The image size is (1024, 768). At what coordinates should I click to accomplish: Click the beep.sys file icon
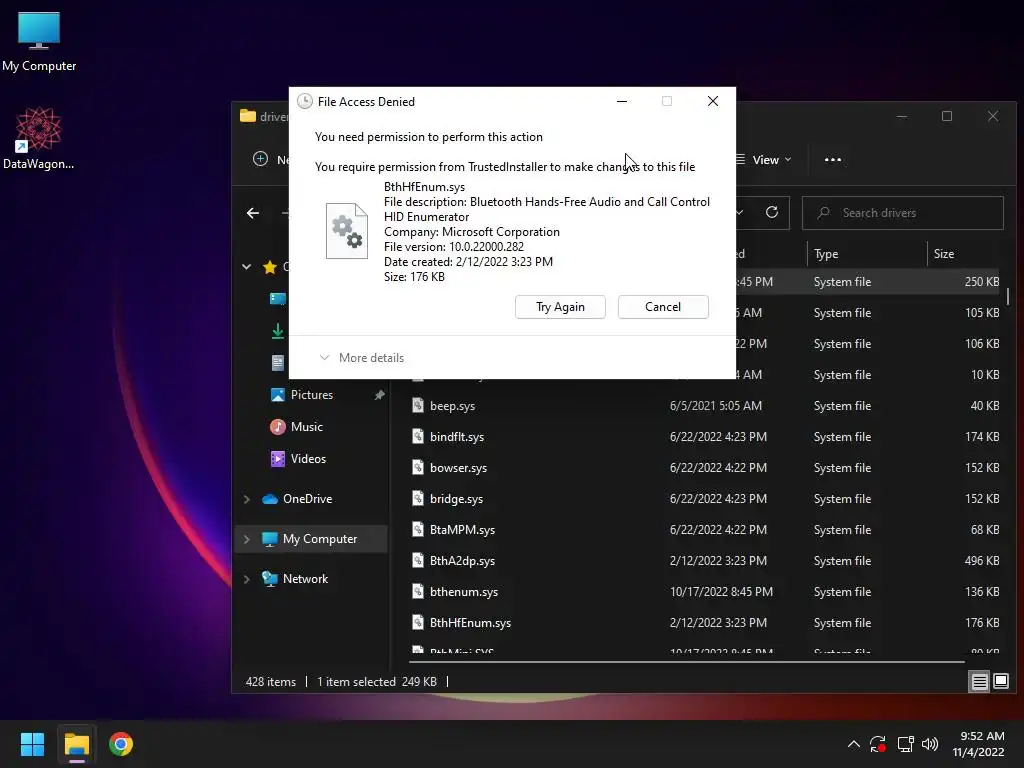(418, 406)
